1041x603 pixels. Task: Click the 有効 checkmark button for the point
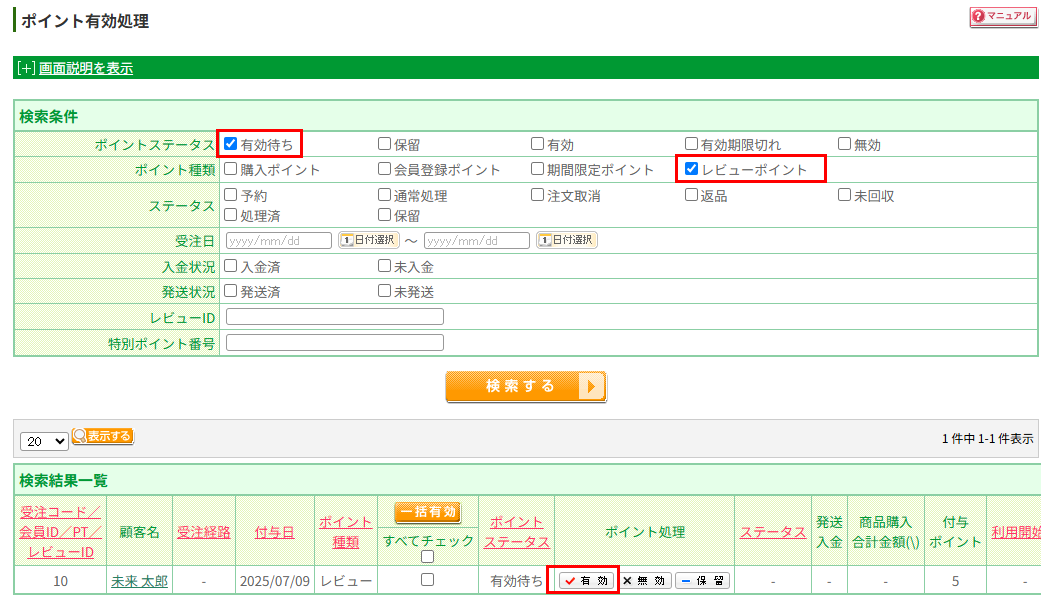pyautogui.click(x=583, y=580)
